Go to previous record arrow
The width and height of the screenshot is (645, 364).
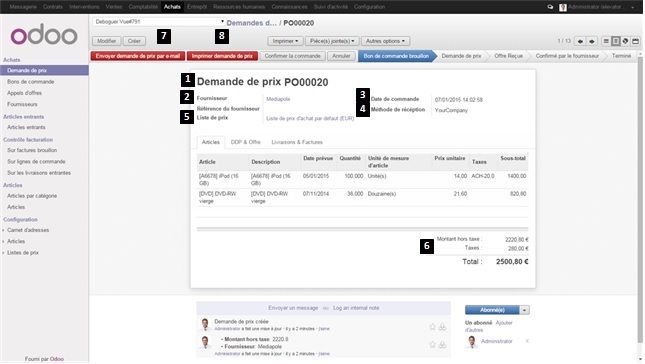click(580, 41)
